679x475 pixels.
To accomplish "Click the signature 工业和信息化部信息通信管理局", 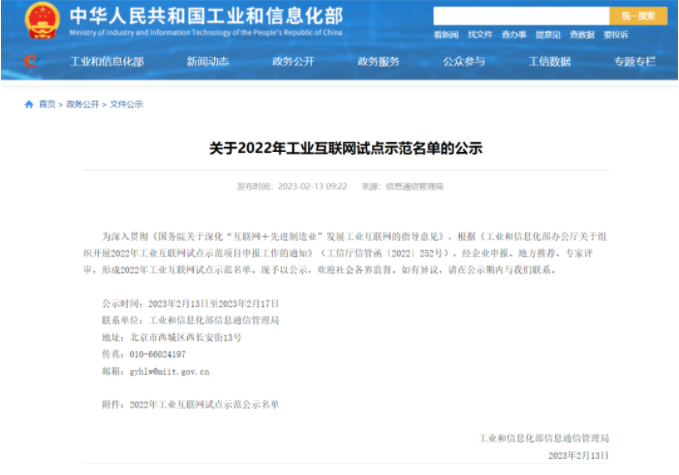I will (544, 439).
